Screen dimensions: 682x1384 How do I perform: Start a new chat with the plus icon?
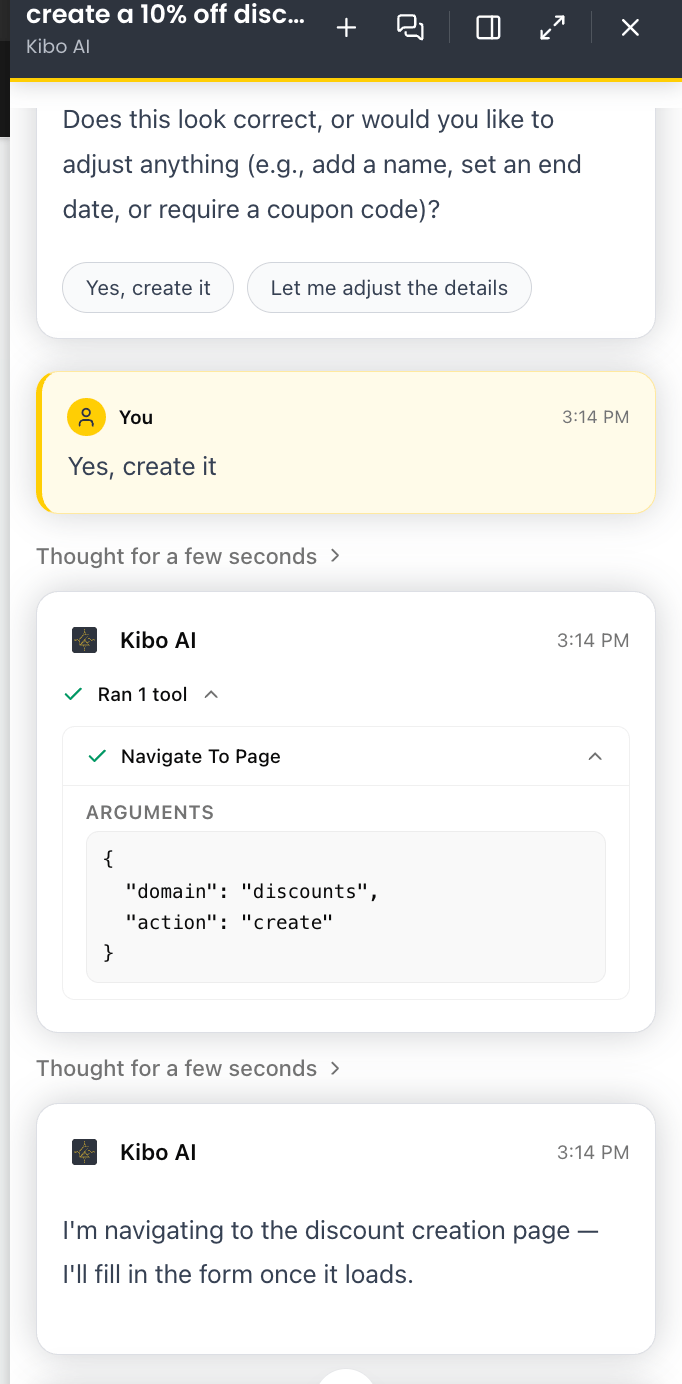[x=346, y=28]
